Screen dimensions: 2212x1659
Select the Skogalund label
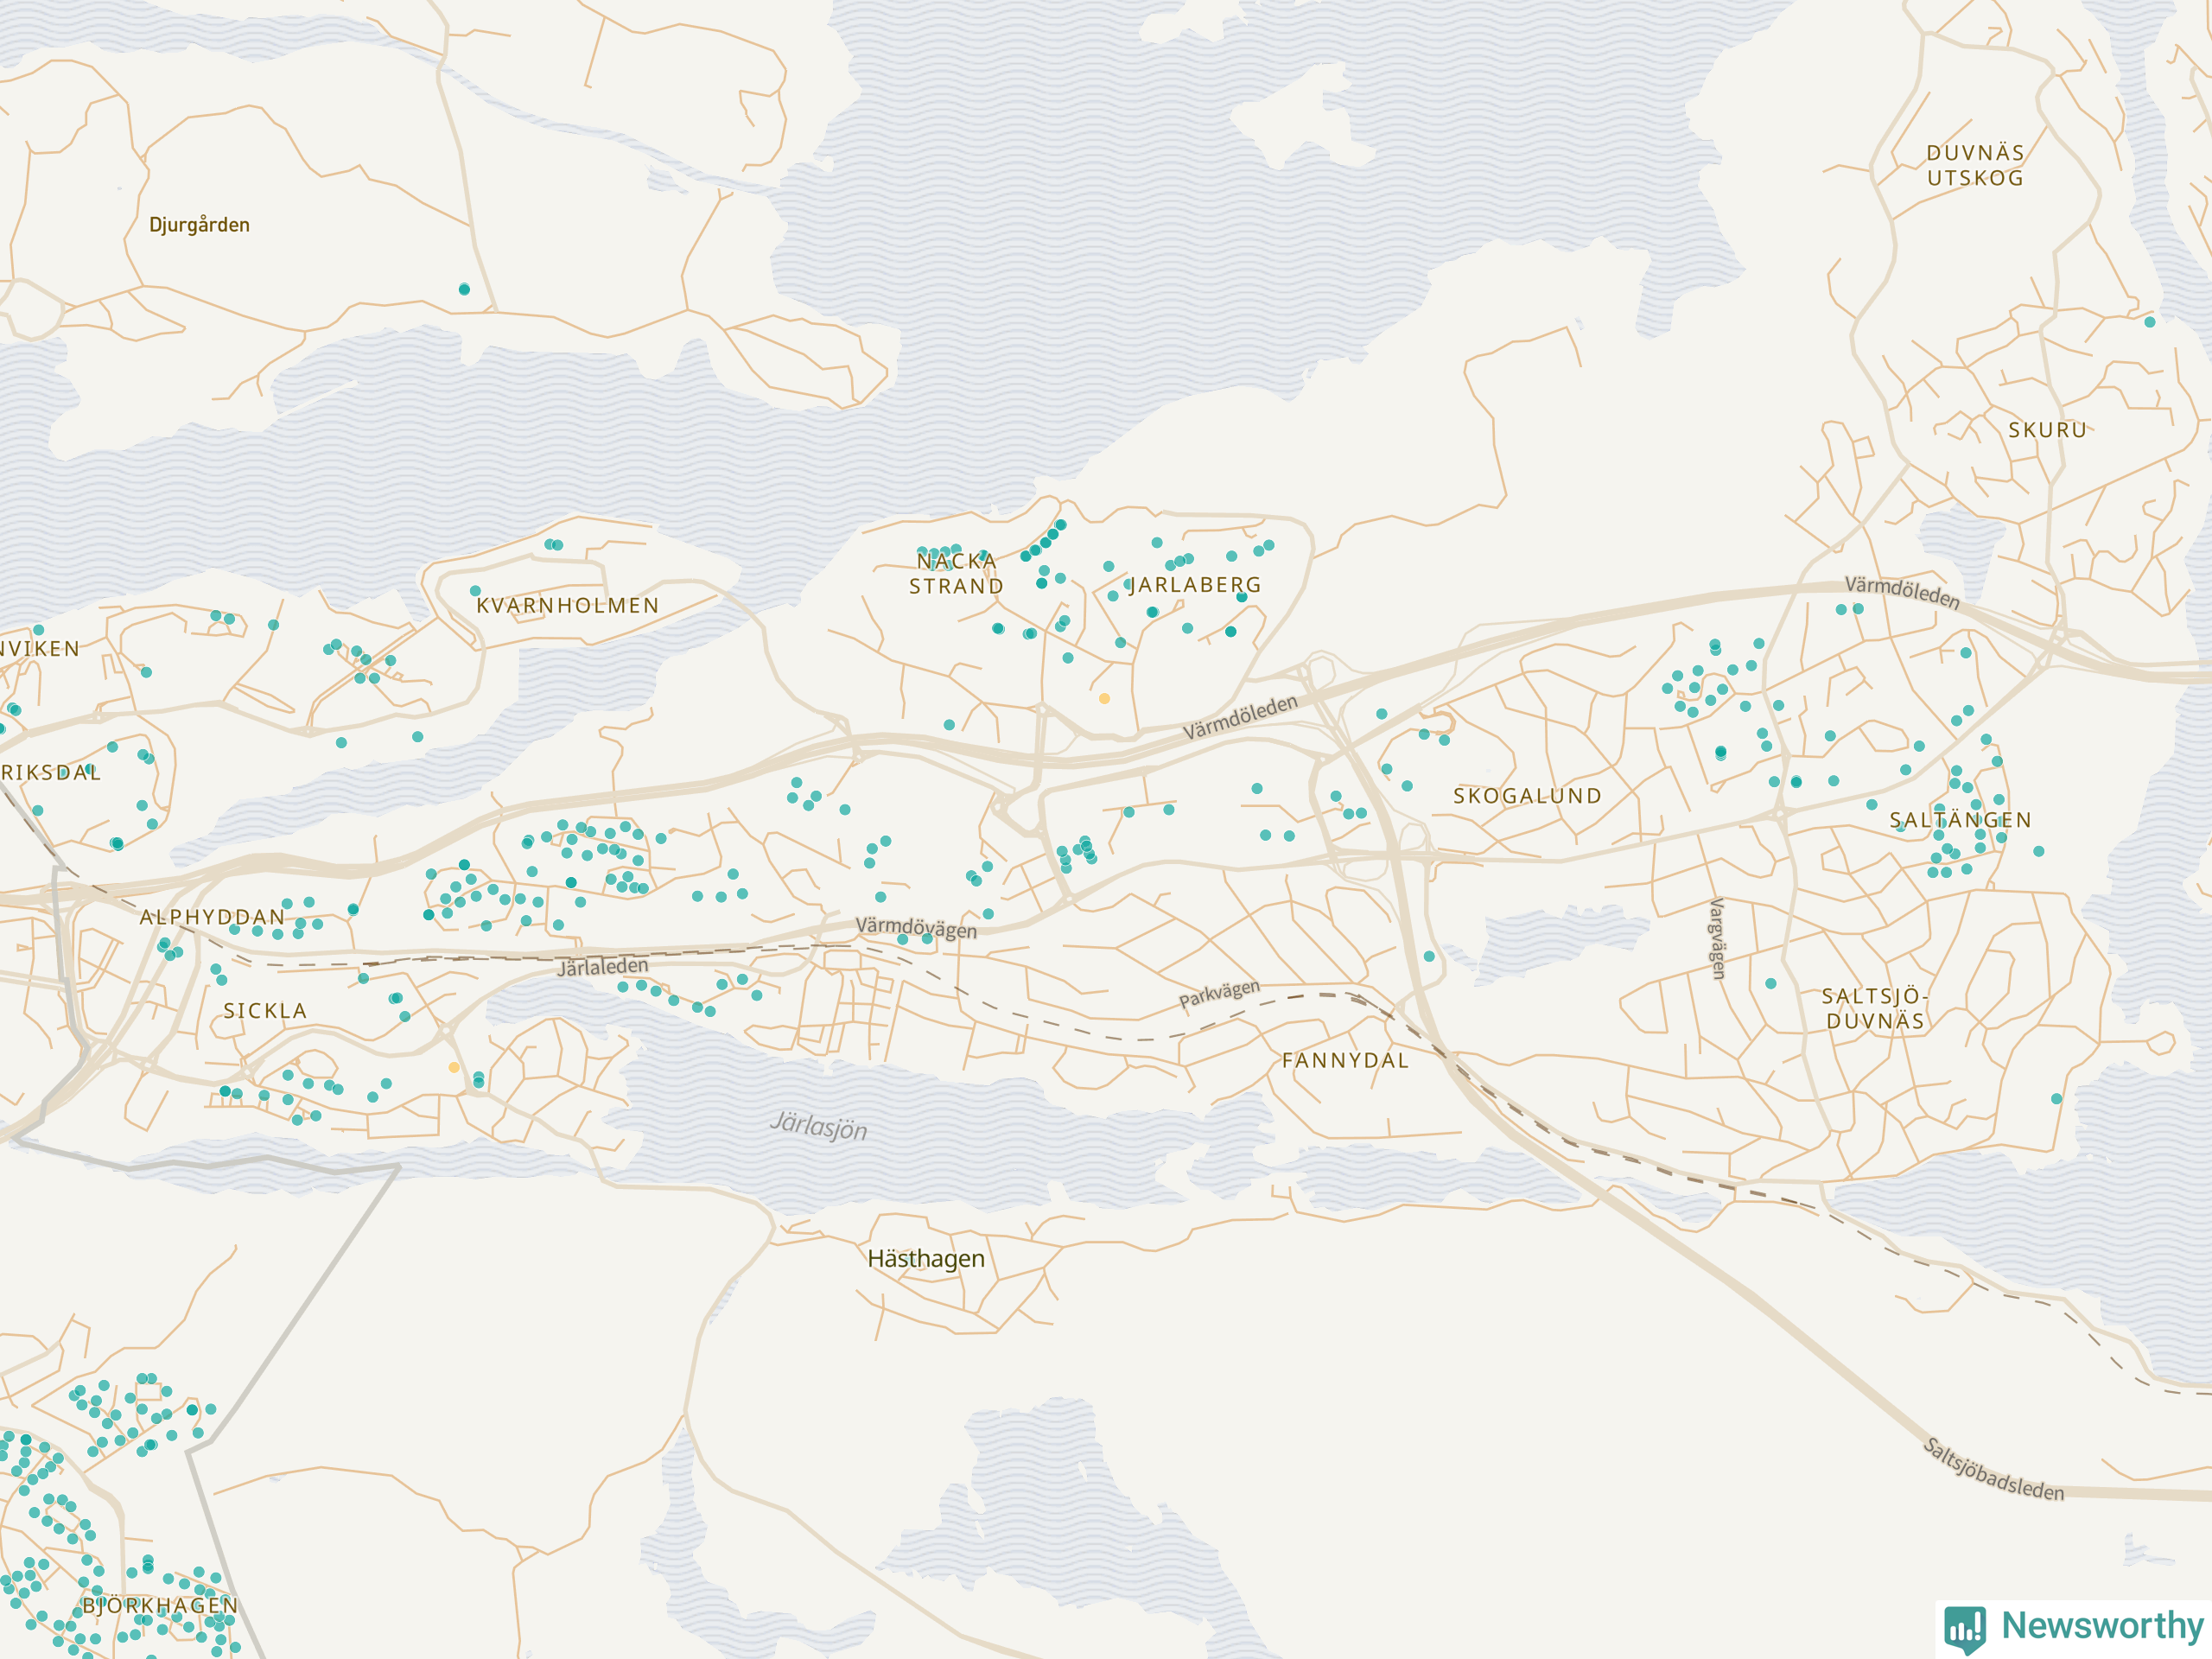pos(1527,796)
